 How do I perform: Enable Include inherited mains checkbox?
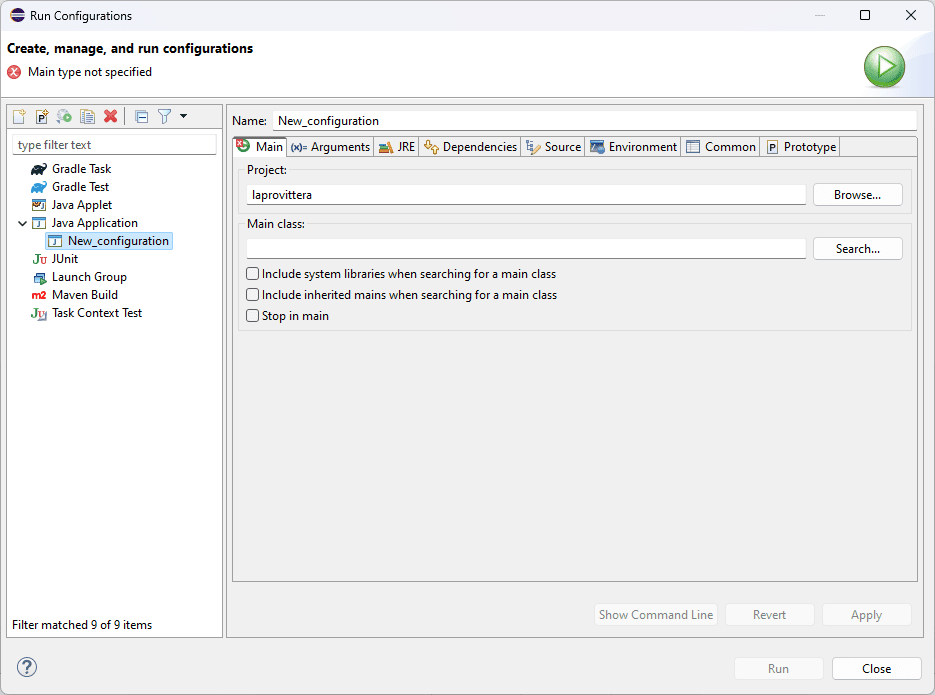253,294
